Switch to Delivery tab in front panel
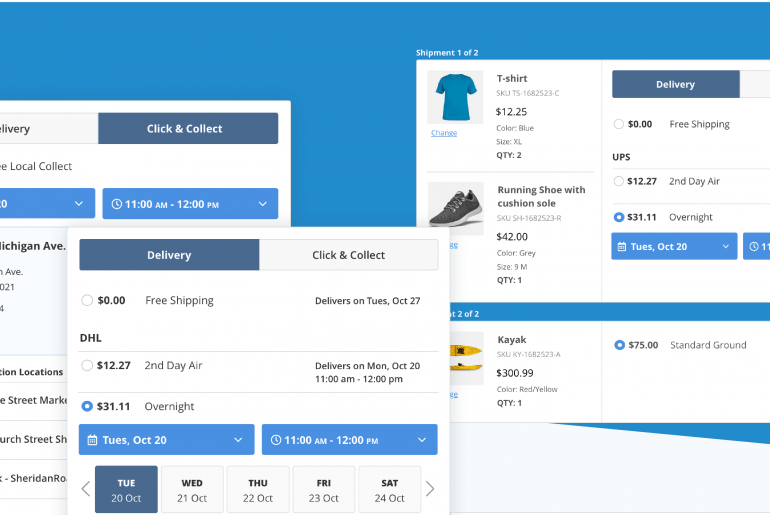This screenshot has width=770, height=515. coord(169,255)
